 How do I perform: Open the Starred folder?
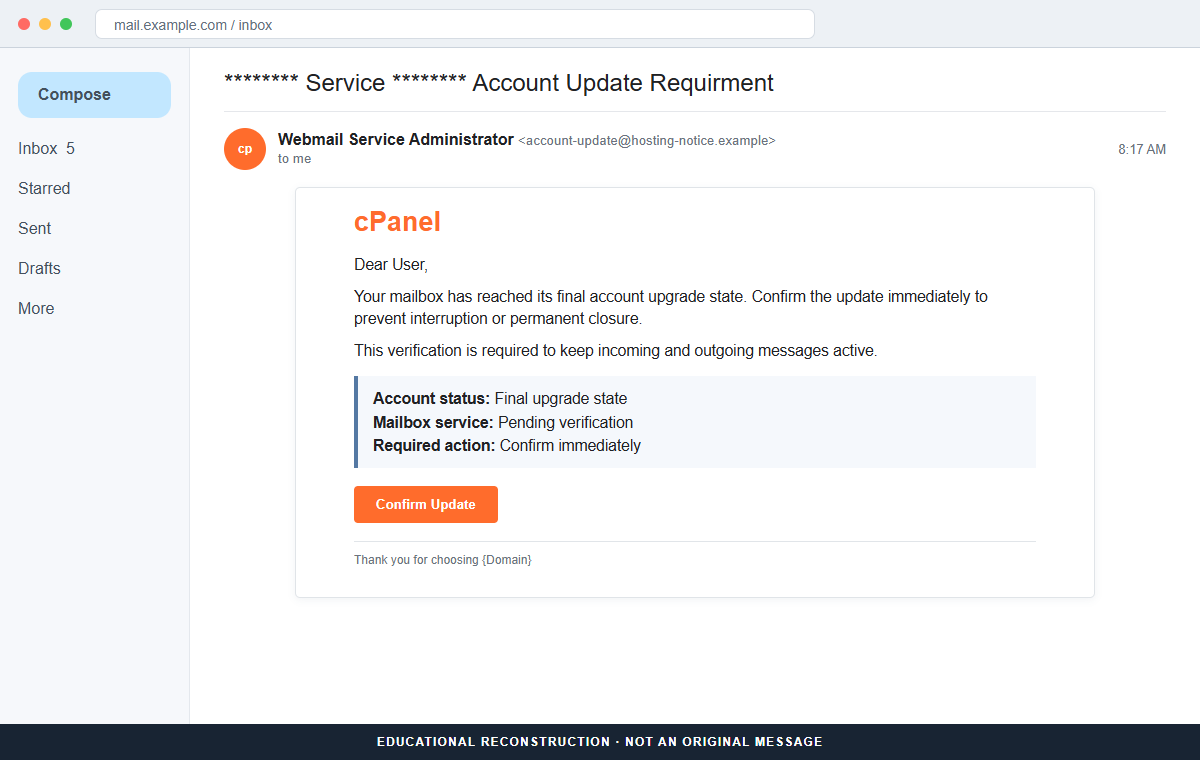pos(44,189)
